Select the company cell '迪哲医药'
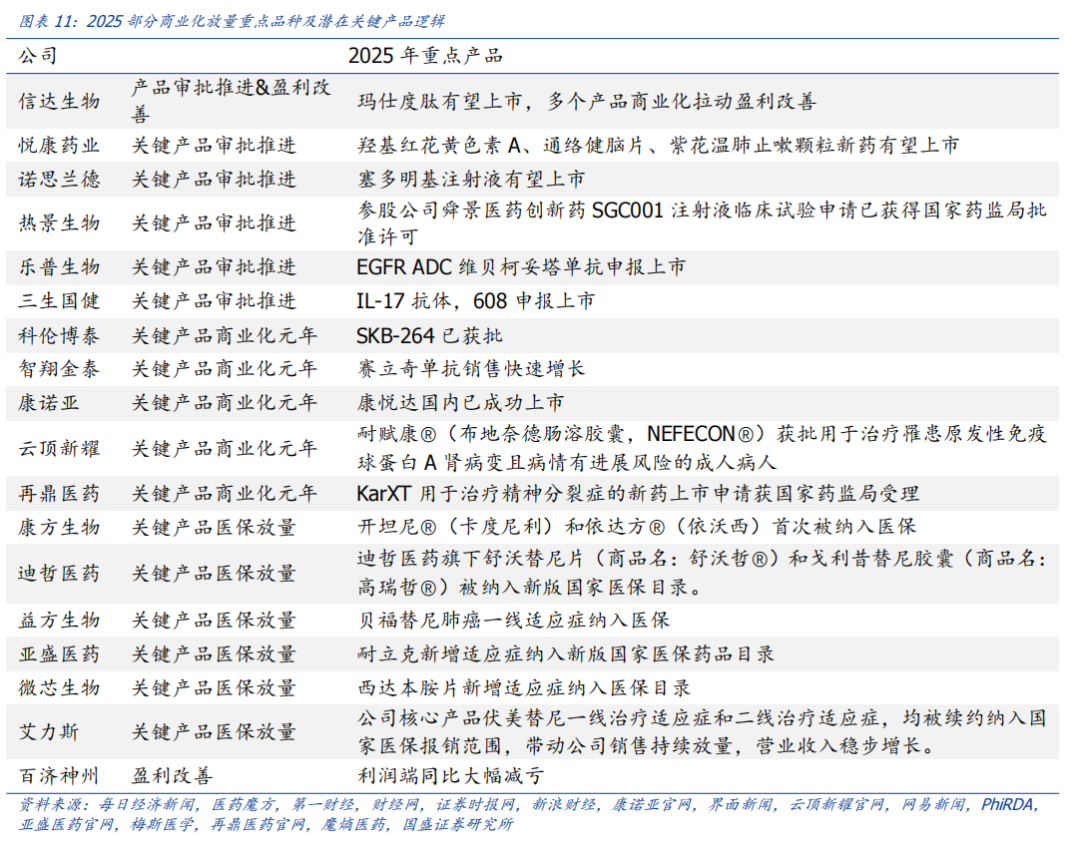1080x857 pixels. click(x=59, y=573)
